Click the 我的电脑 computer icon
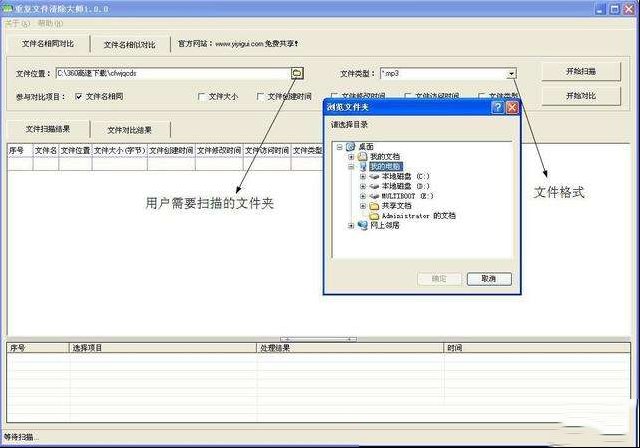Viewport: 640px width, 448px height. [362, 166]
